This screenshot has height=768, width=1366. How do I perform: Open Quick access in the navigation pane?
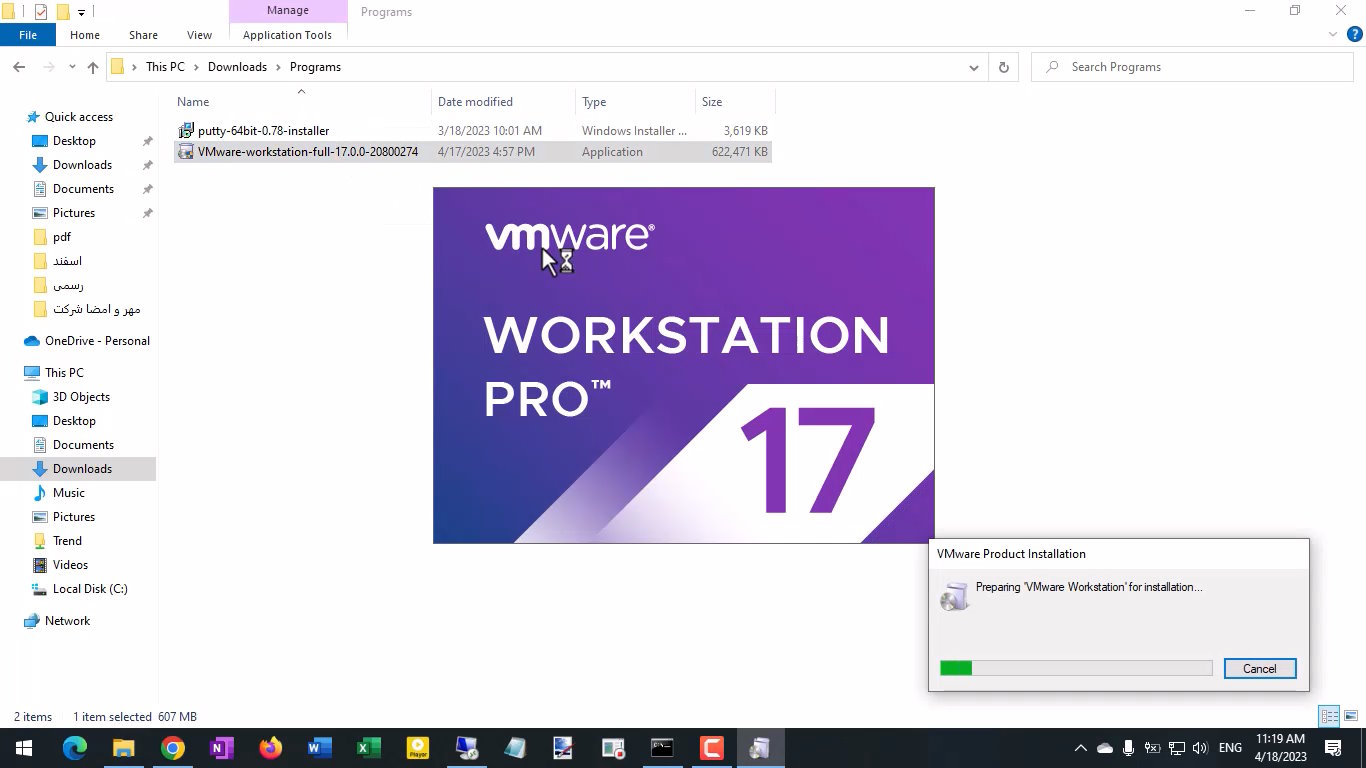pyautogui.click(x=79, y=117)
